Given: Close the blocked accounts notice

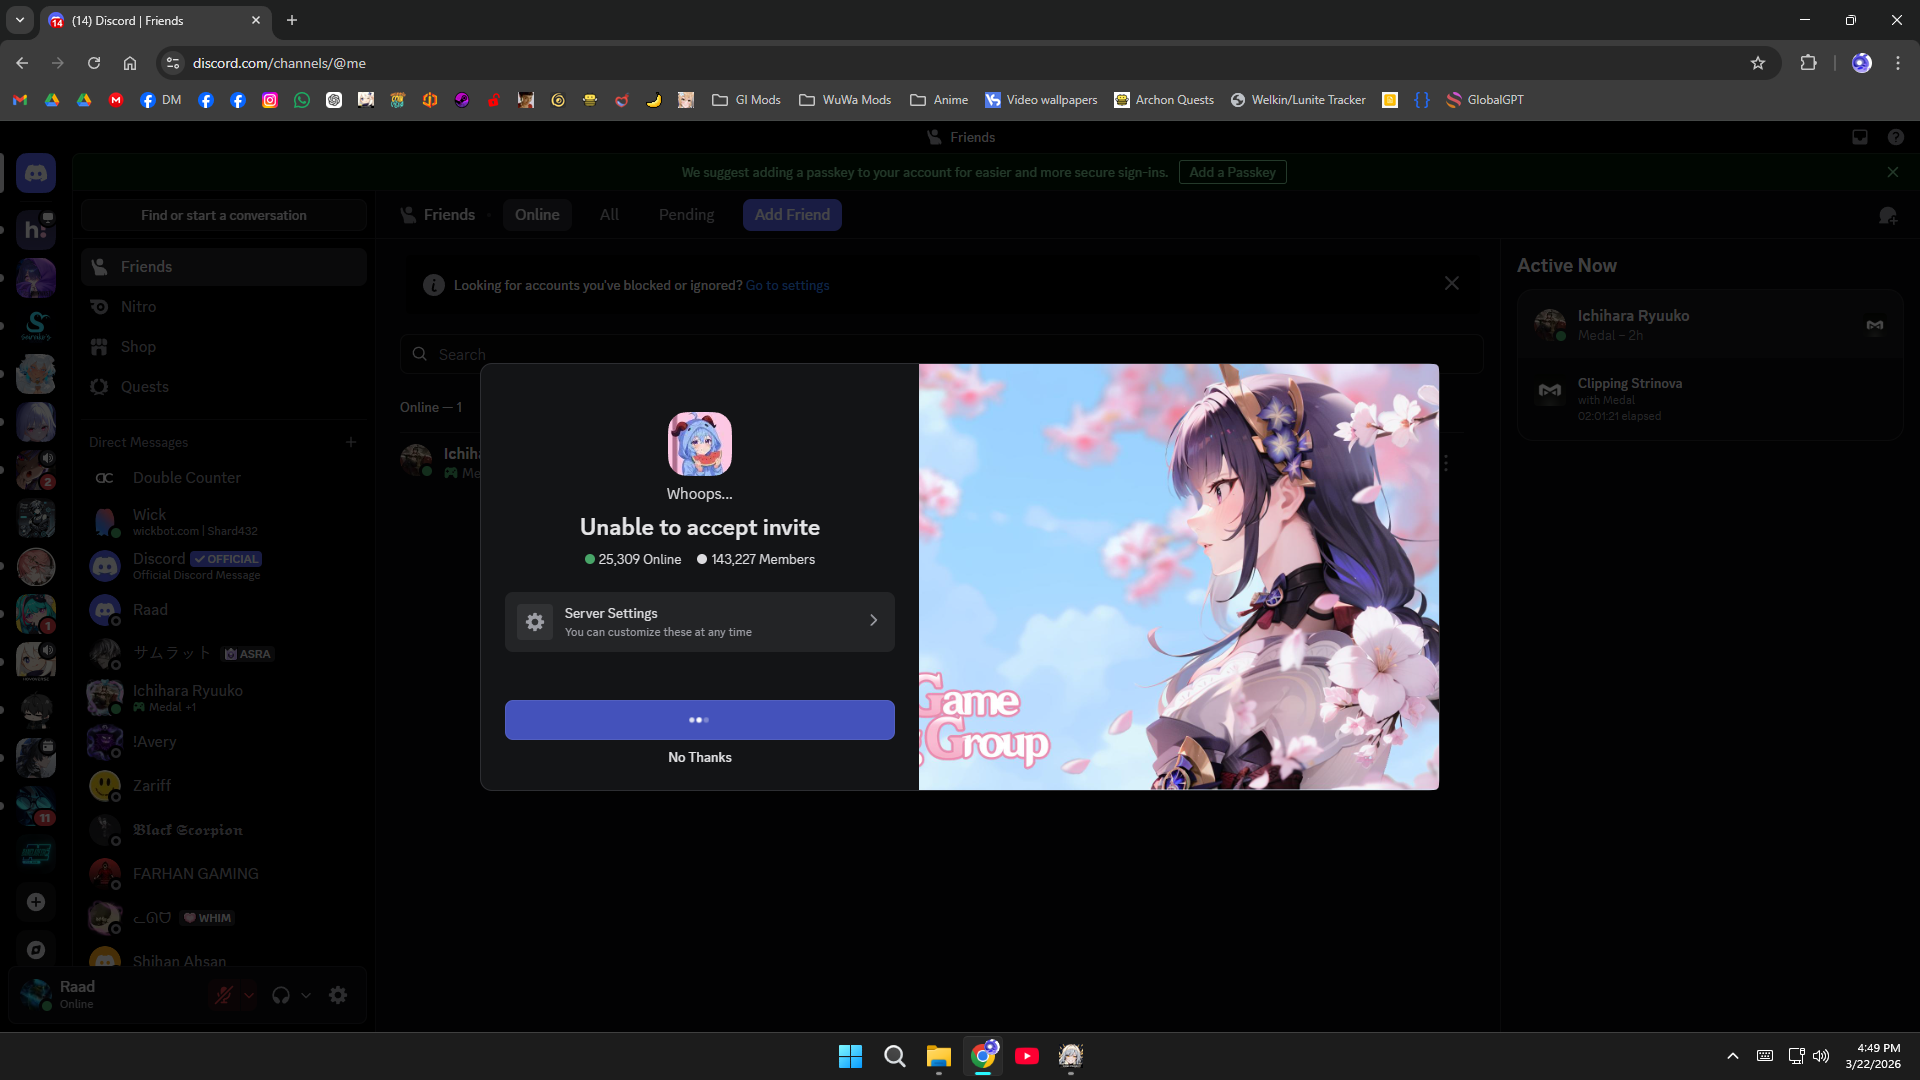Looking at the screenshot, I should 1452,284.
